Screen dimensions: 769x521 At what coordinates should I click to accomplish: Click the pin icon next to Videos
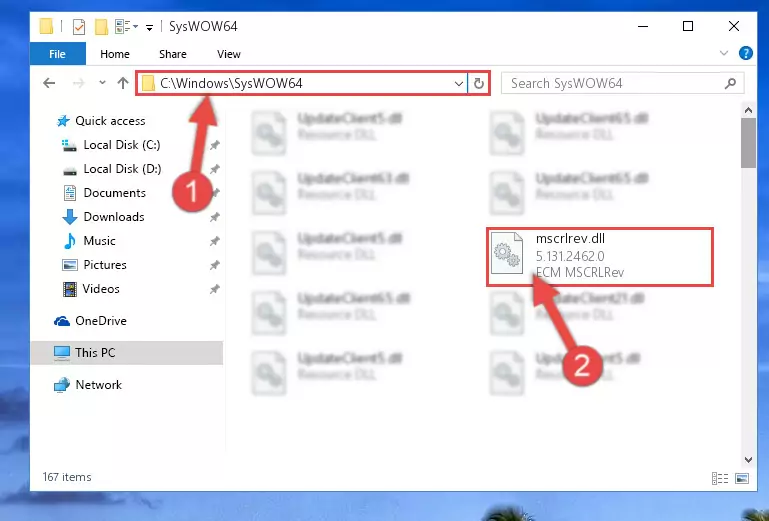[x=215, y=289]
